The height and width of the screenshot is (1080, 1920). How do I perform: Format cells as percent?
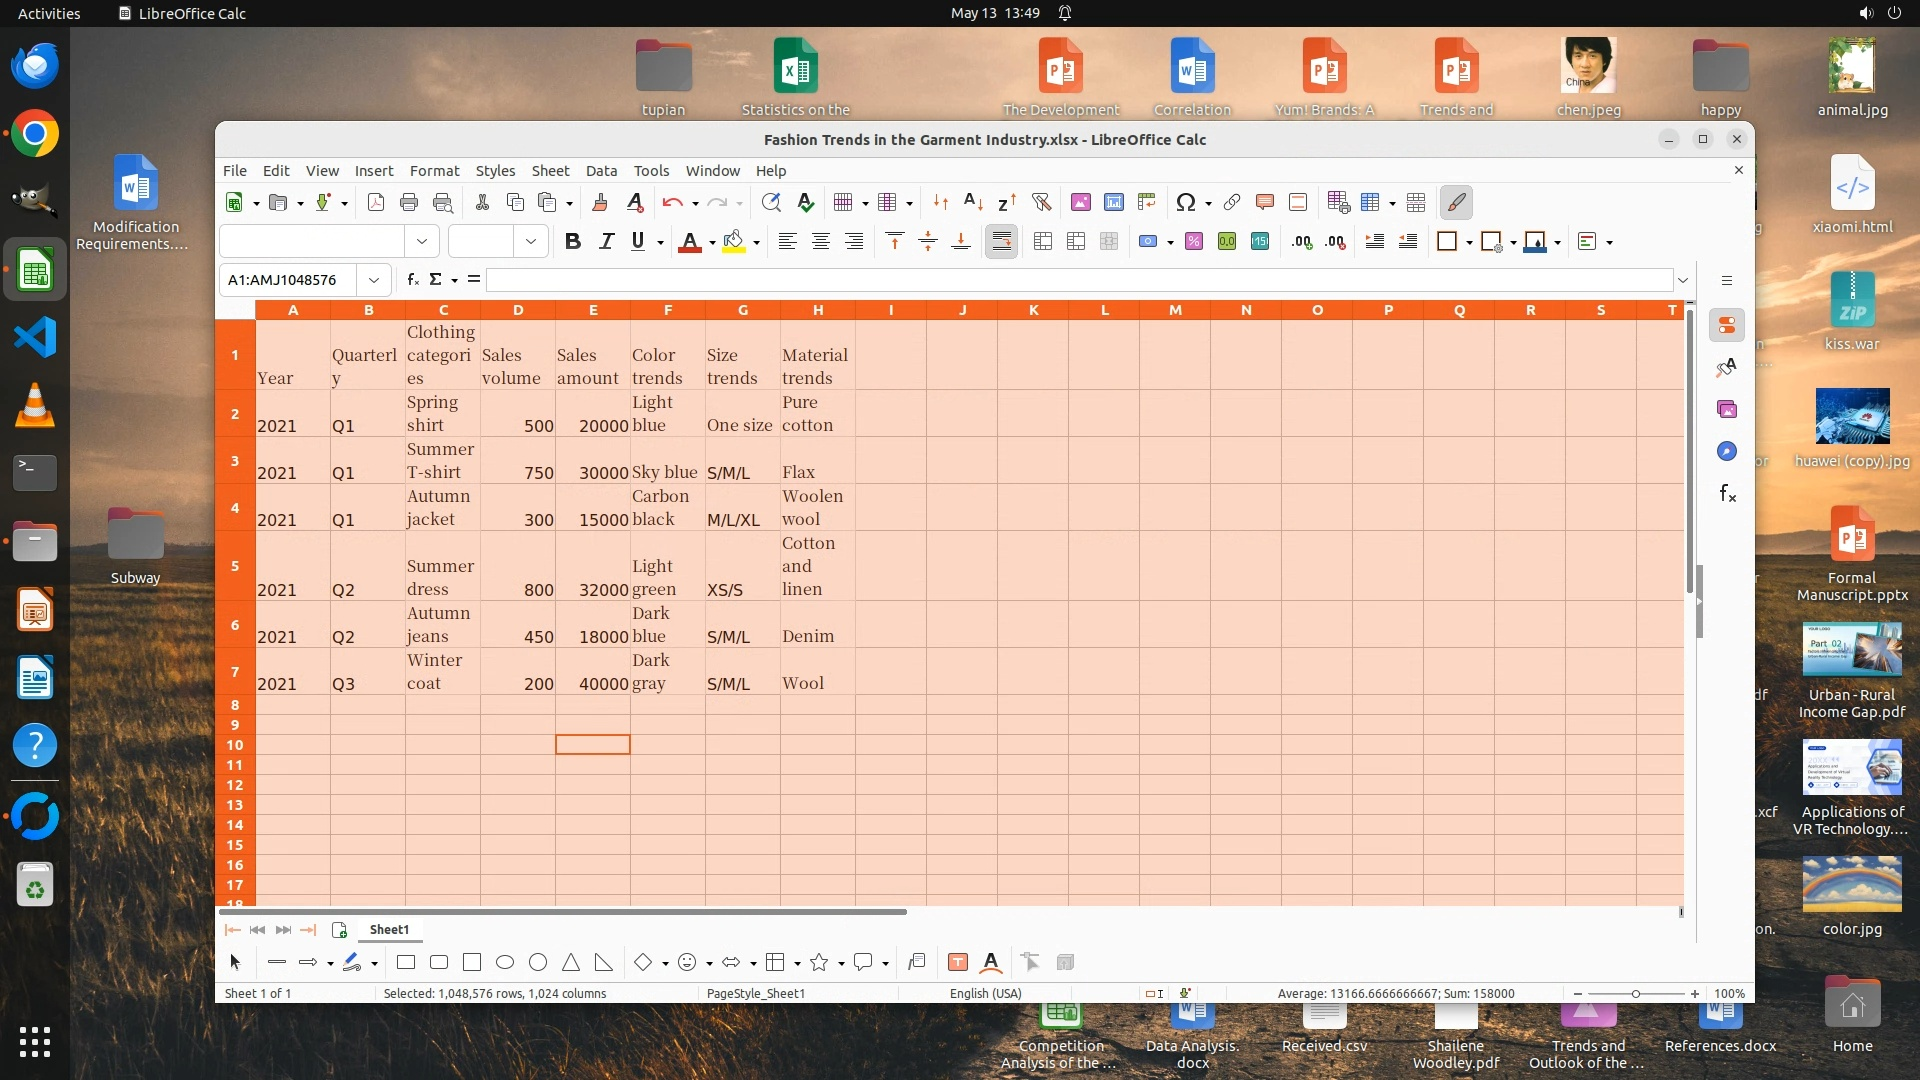(1194, 242)
